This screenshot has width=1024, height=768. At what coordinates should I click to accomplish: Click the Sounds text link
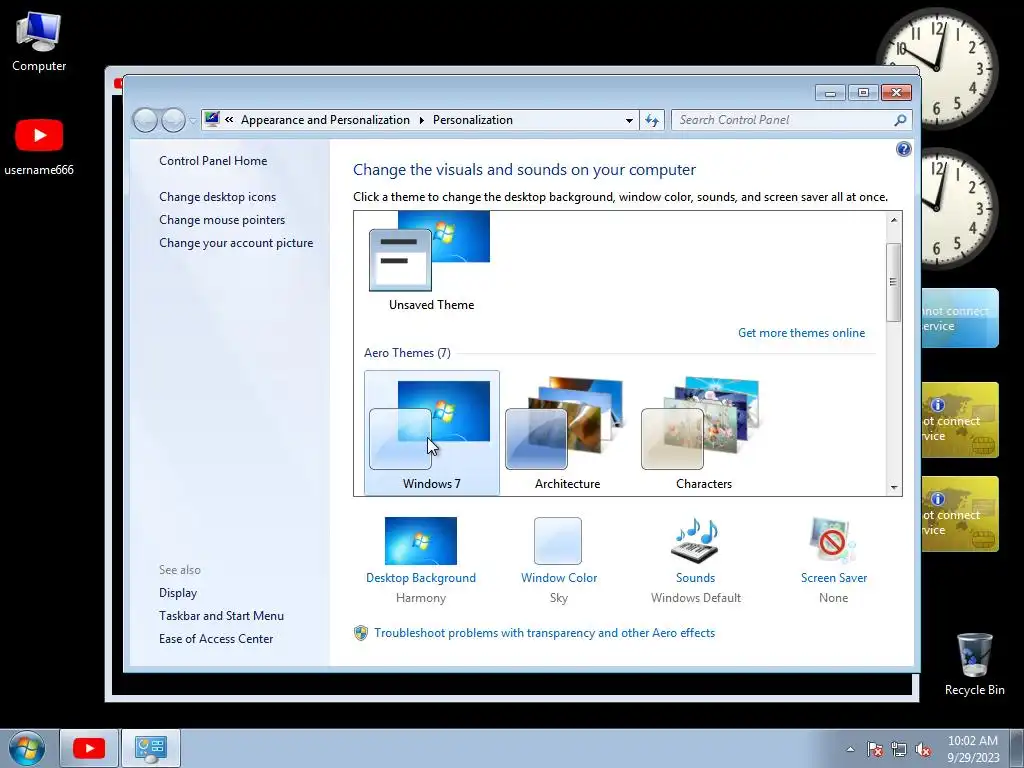pyautogui.click(x=696, y=578)
